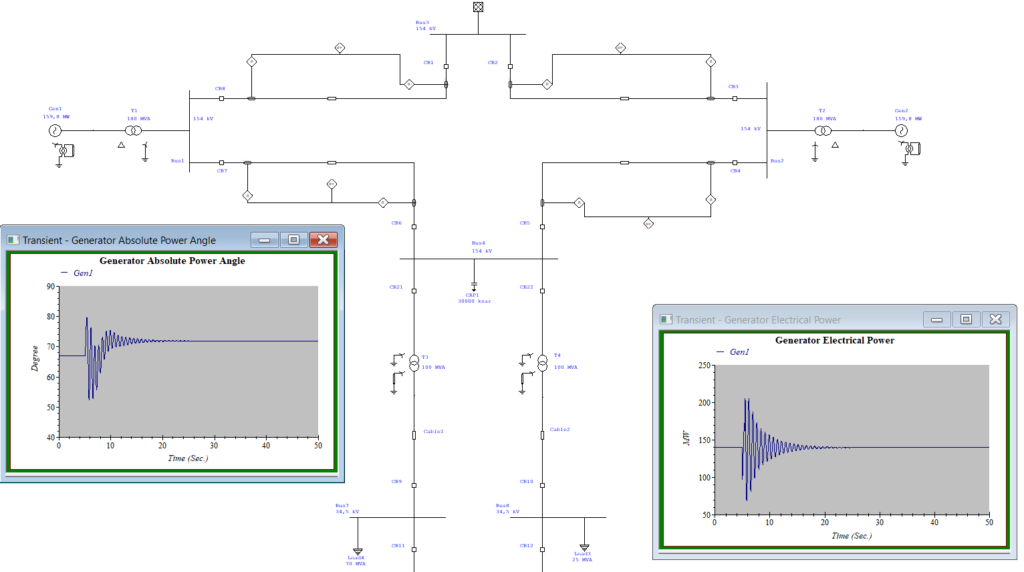
Task: Select circuit breaker CB1
Action: (446, 67)
